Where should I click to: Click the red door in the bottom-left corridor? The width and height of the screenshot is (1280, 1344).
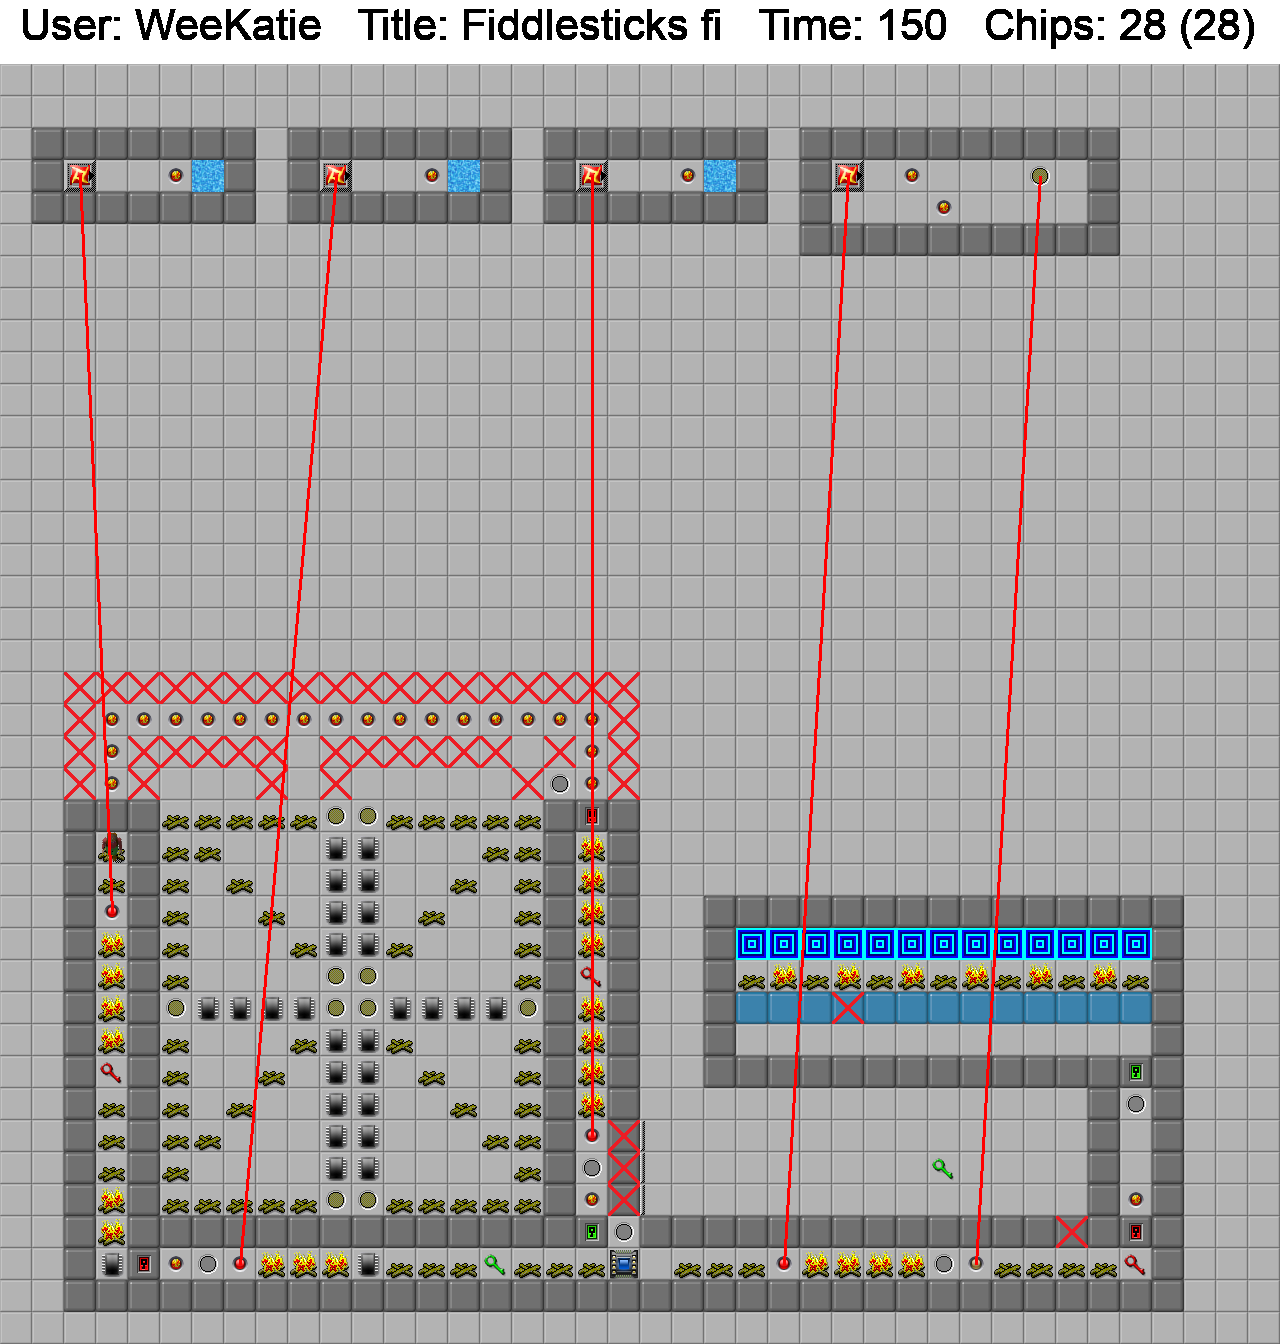click(144, 1264)
